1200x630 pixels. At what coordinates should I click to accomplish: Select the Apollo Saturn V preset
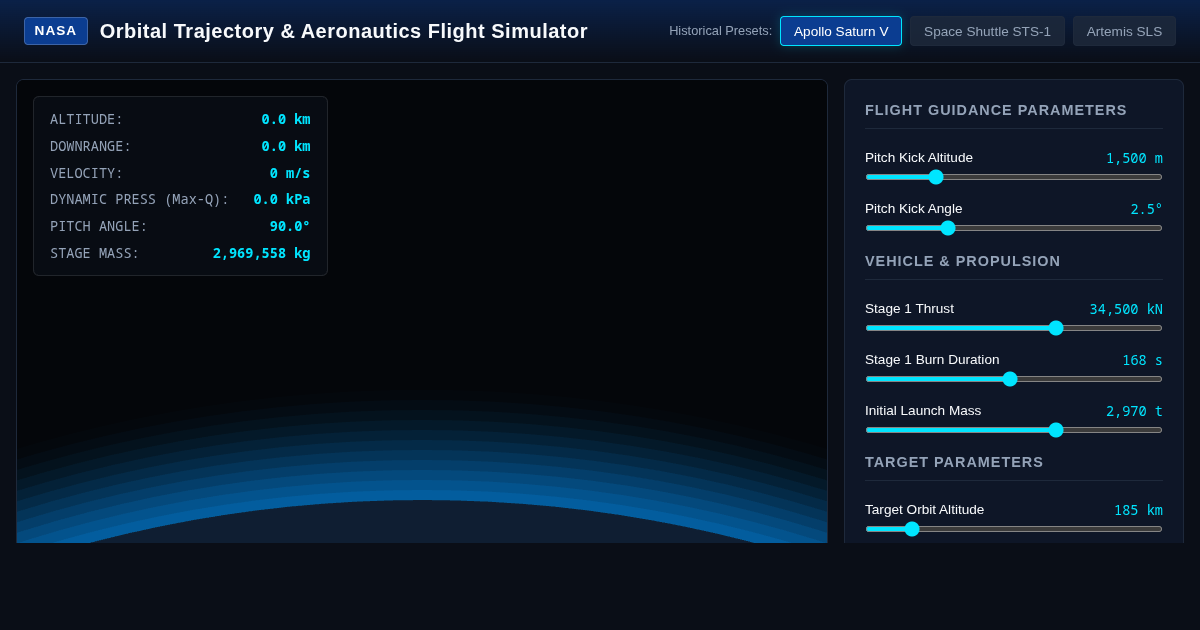(x=841, y=31)
